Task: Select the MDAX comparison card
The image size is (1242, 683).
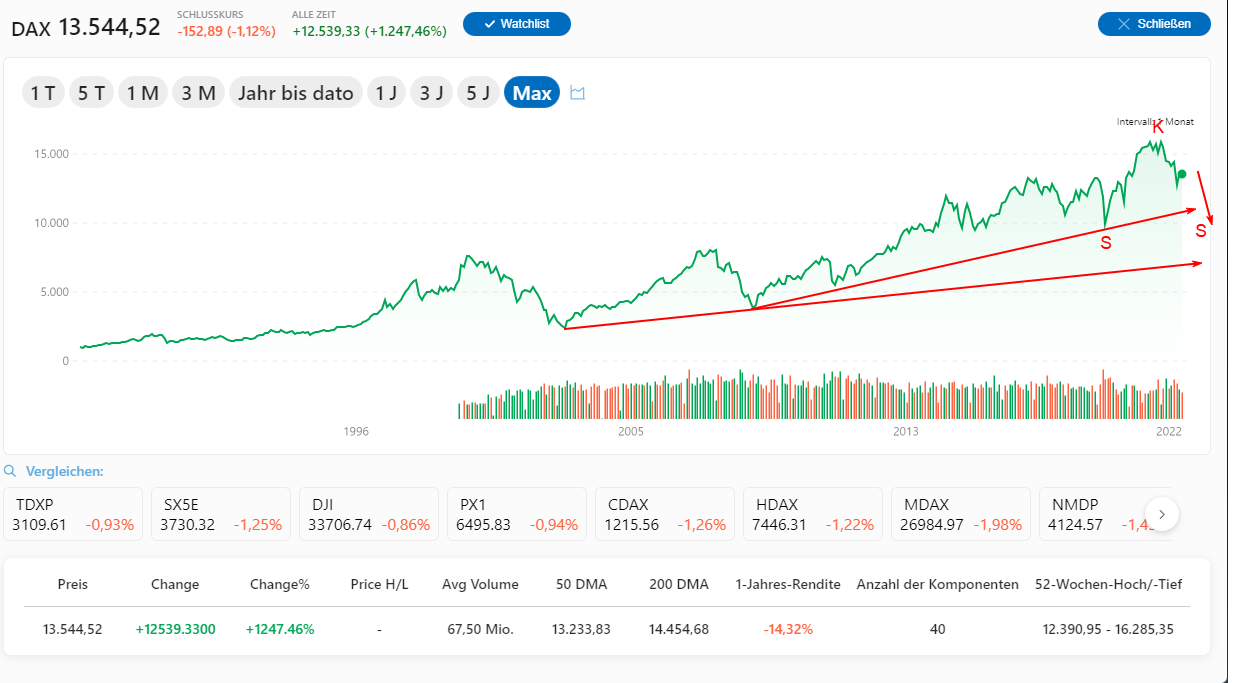Action: point(961,514)
